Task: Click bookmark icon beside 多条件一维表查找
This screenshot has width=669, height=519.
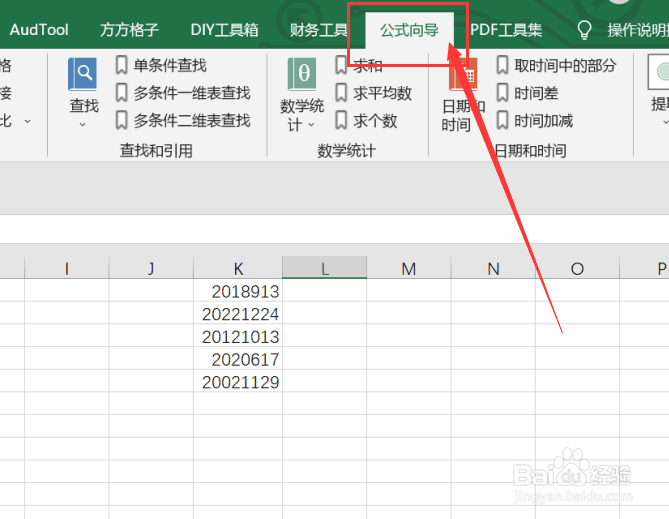Action: pos(122,93)
